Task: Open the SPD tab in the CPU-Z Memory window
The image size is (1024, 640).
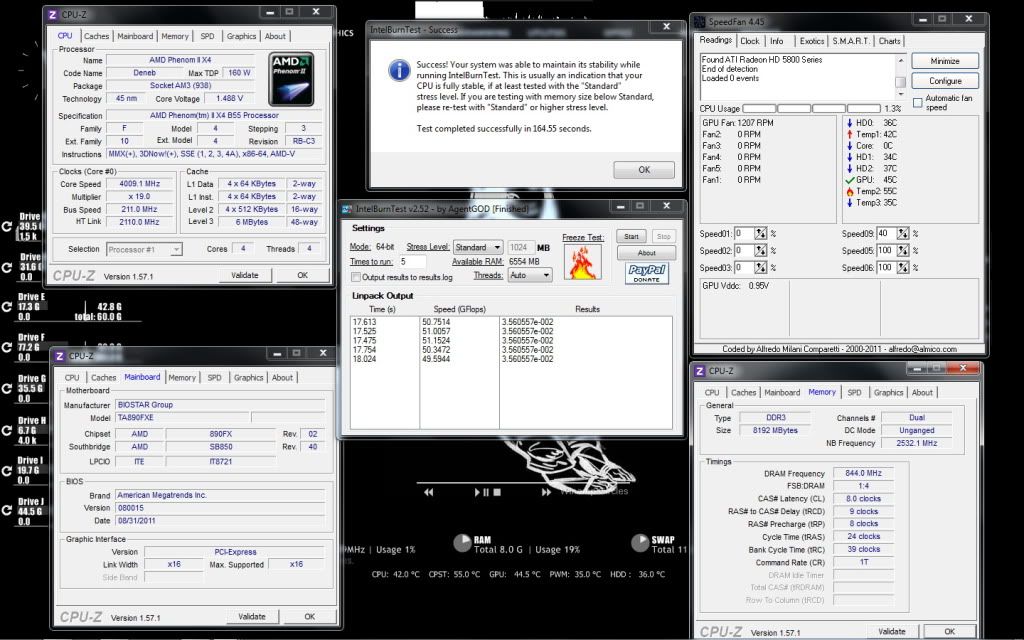Action: (854, 392)
